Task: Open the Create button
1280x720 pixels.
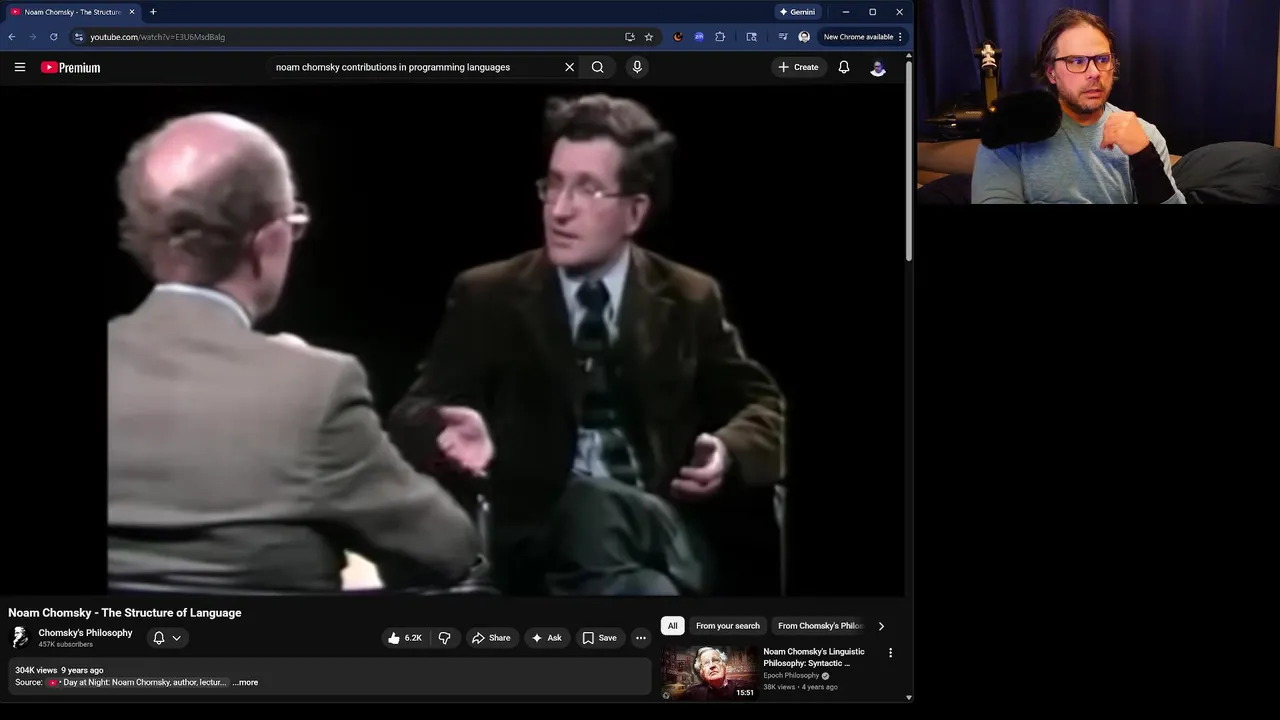Action: [x=798, y=67]
